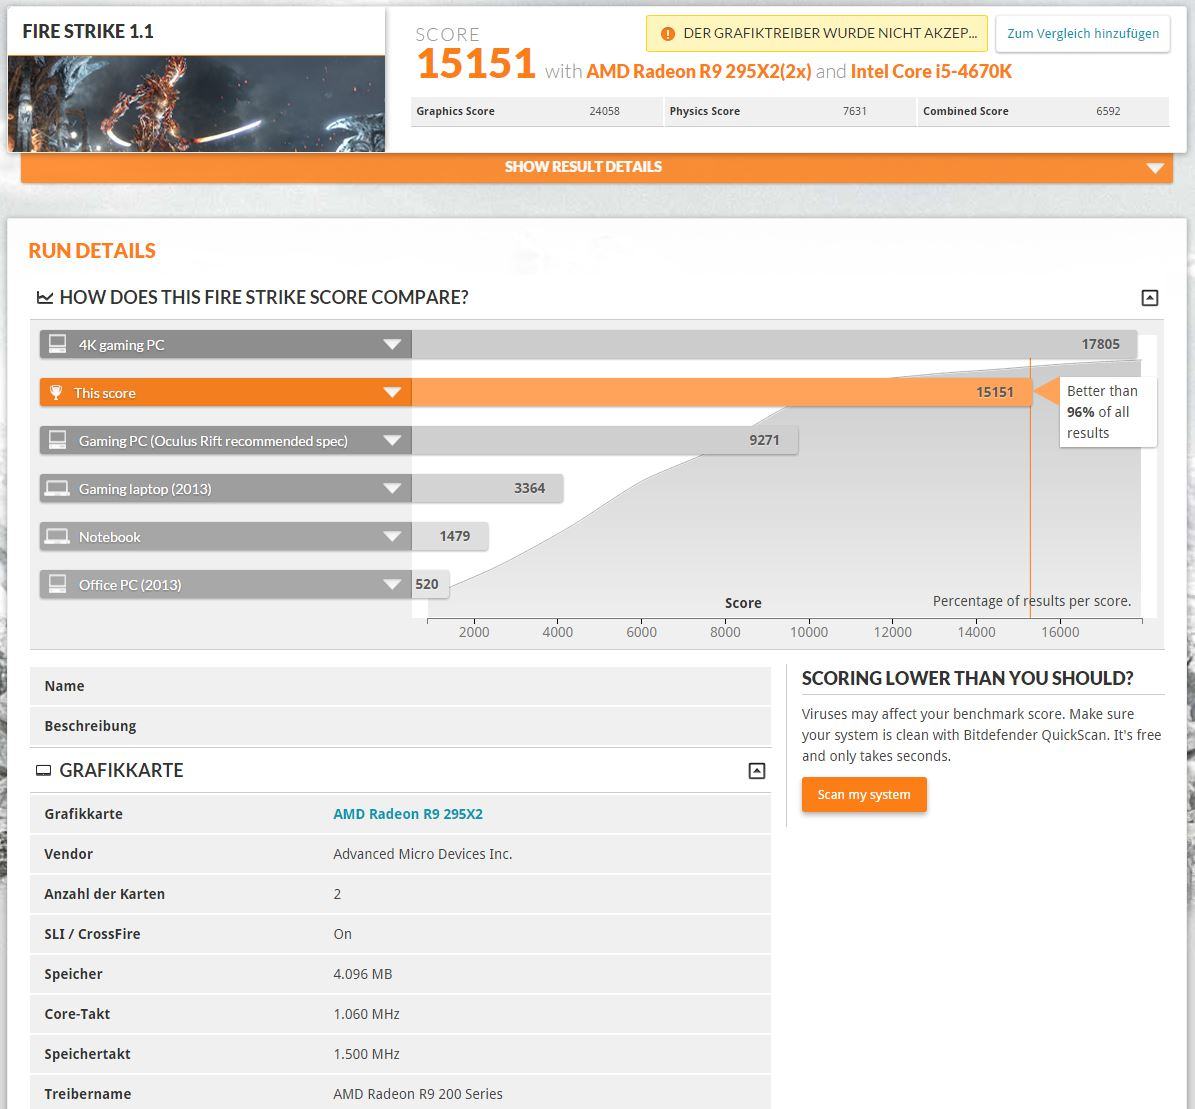Collapse the GRAFIKKARTE section
The width and height of the screenshot is (1195, 1109).
757,771
